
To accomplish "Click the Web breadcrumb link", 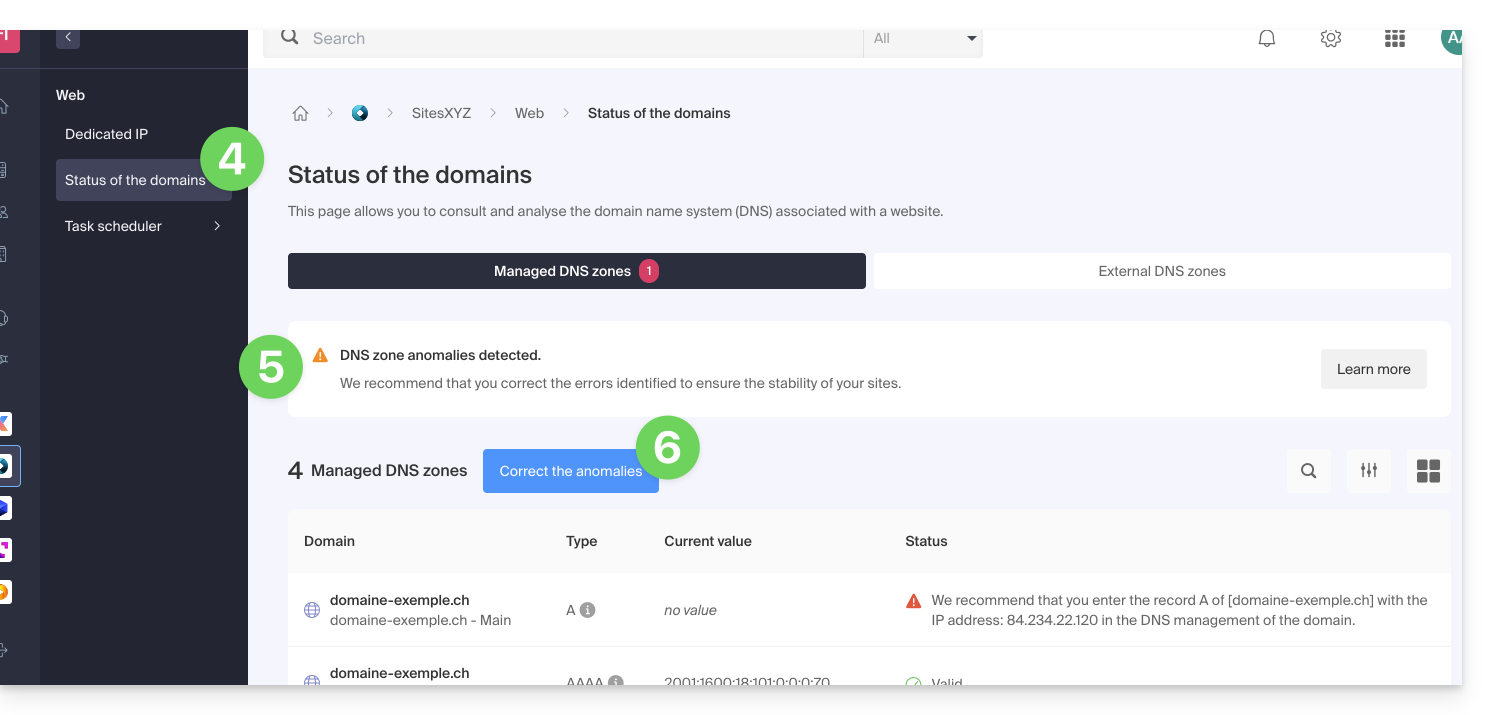I will (529, 113).
